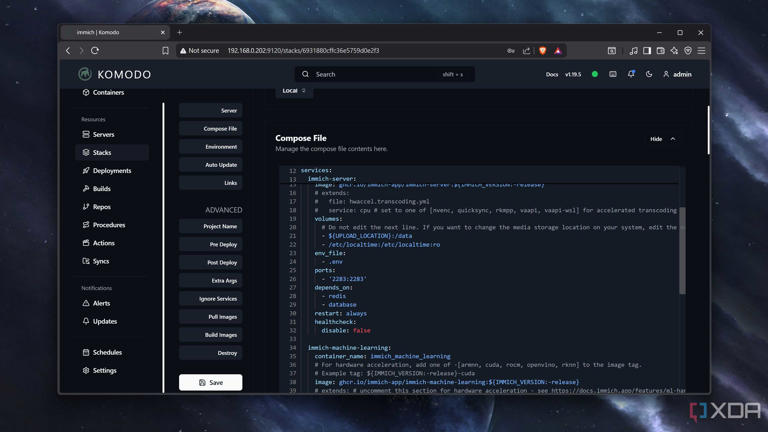Open Settings in the sidebar
This screenshot has height=432, width=768.
(x=104, y=371)
